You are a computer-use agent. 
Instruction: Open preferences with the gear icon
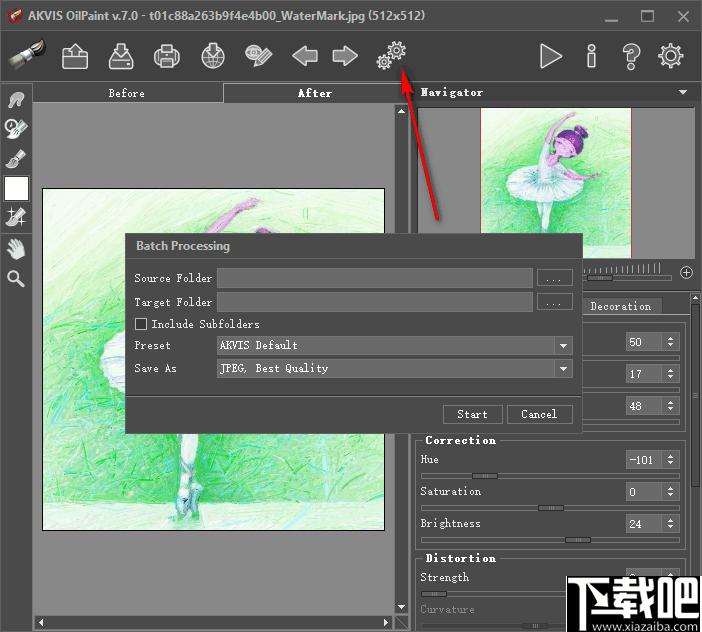point(671,56)
